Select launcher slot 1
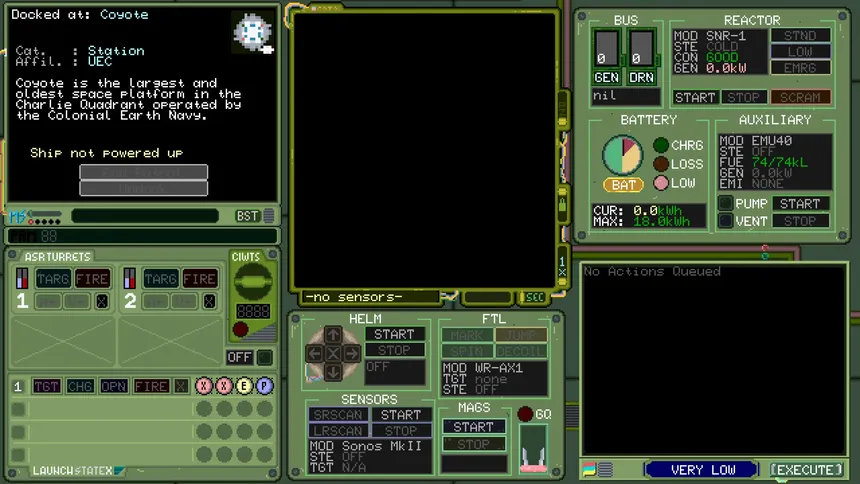Viewport: 860px width, 484px height. pyautogui.click(x=18, y=386)
